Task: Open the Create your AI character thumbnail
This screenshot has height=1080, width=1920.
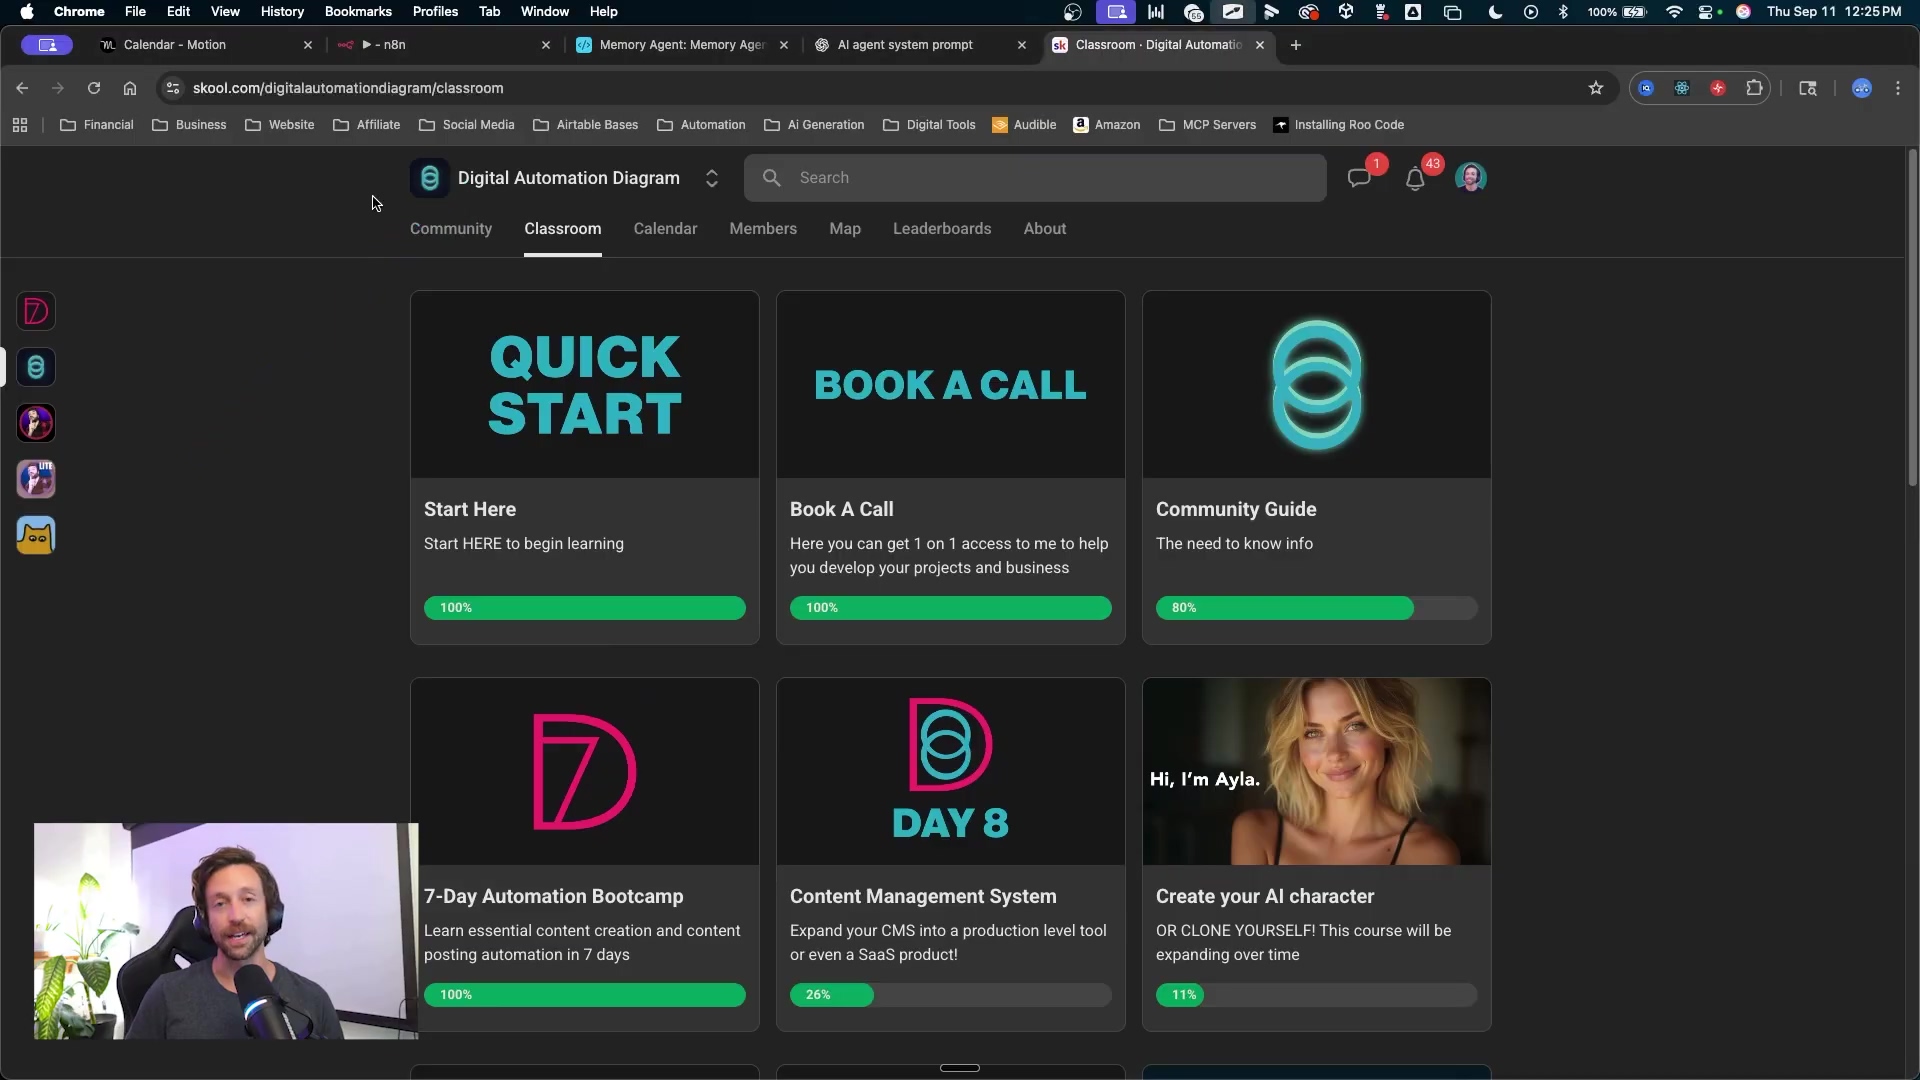Action: point(1316,772)
